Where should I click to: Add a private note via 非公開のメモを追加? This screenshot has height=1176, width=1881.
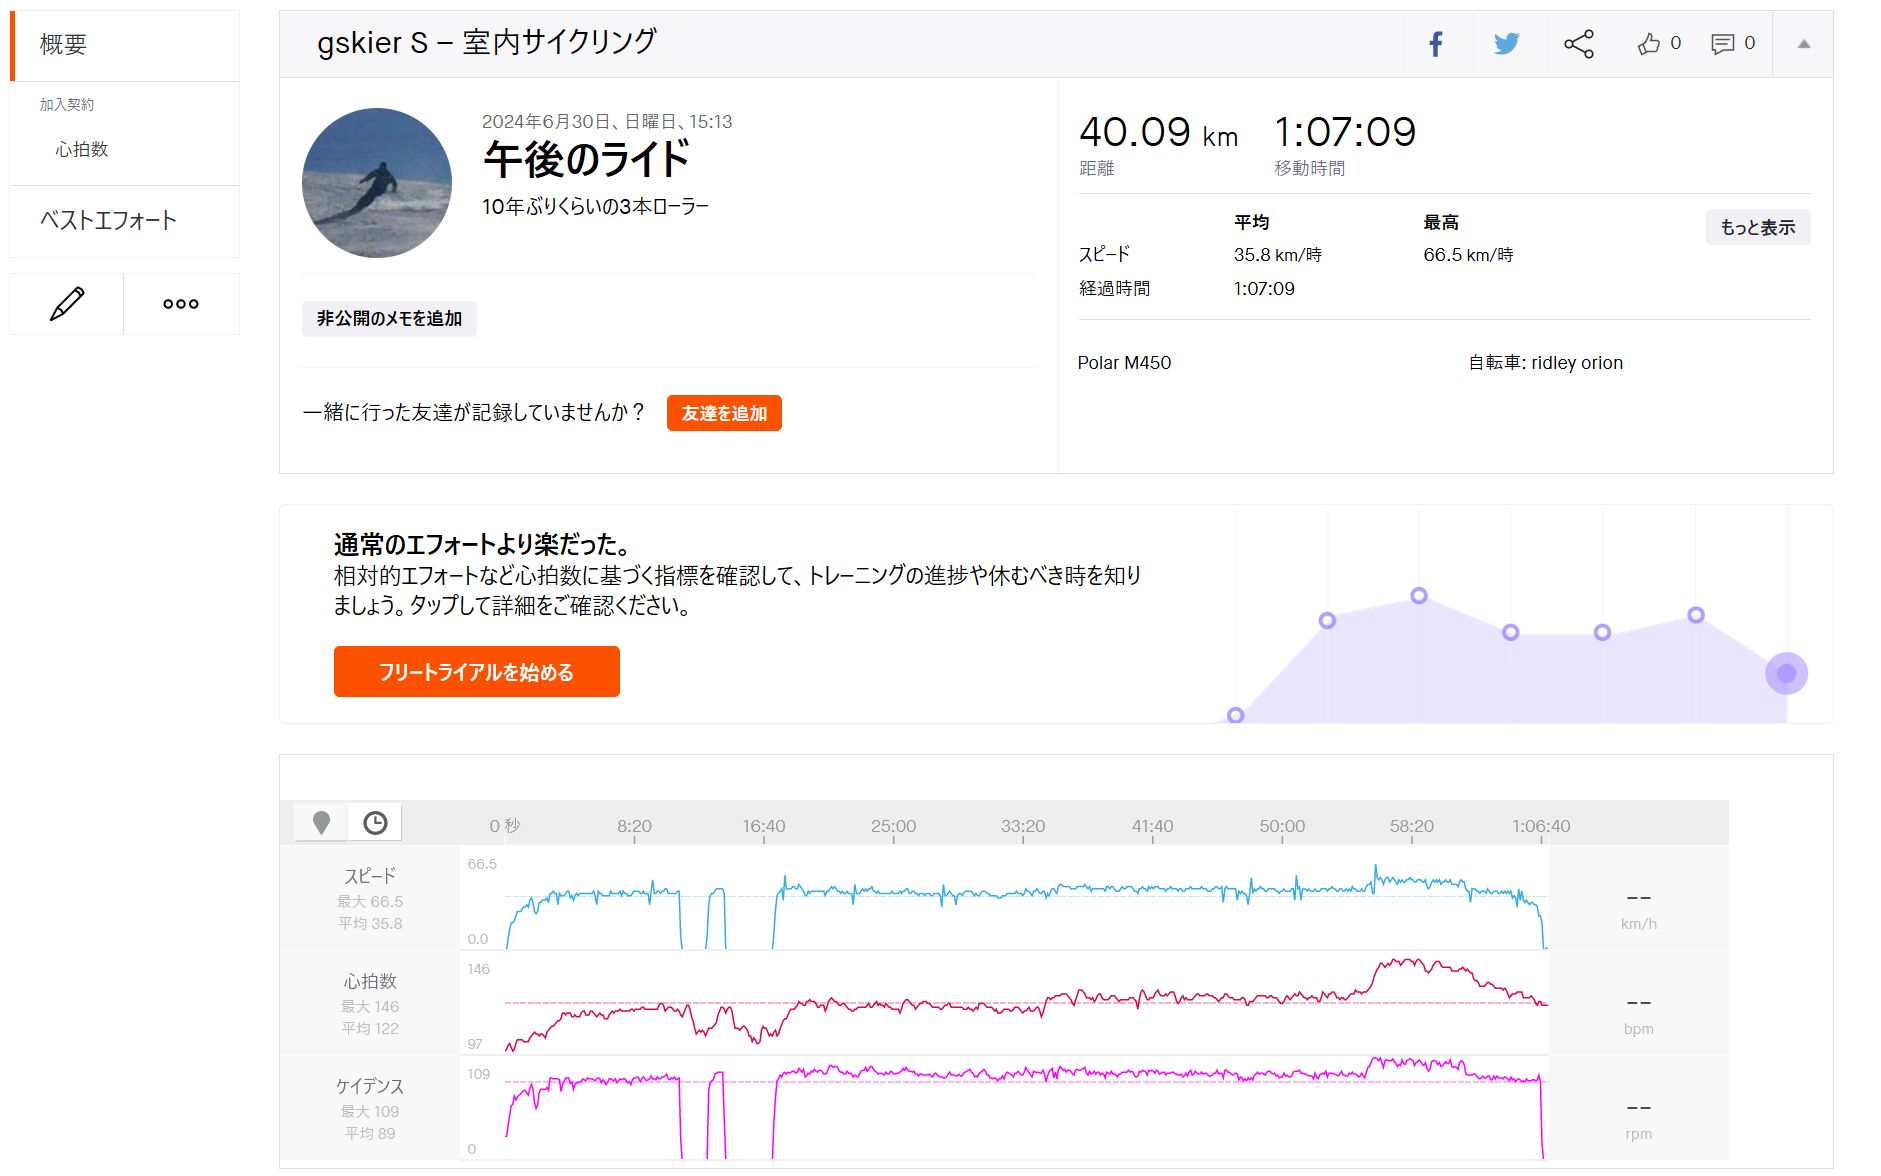[x=389, y=319]
